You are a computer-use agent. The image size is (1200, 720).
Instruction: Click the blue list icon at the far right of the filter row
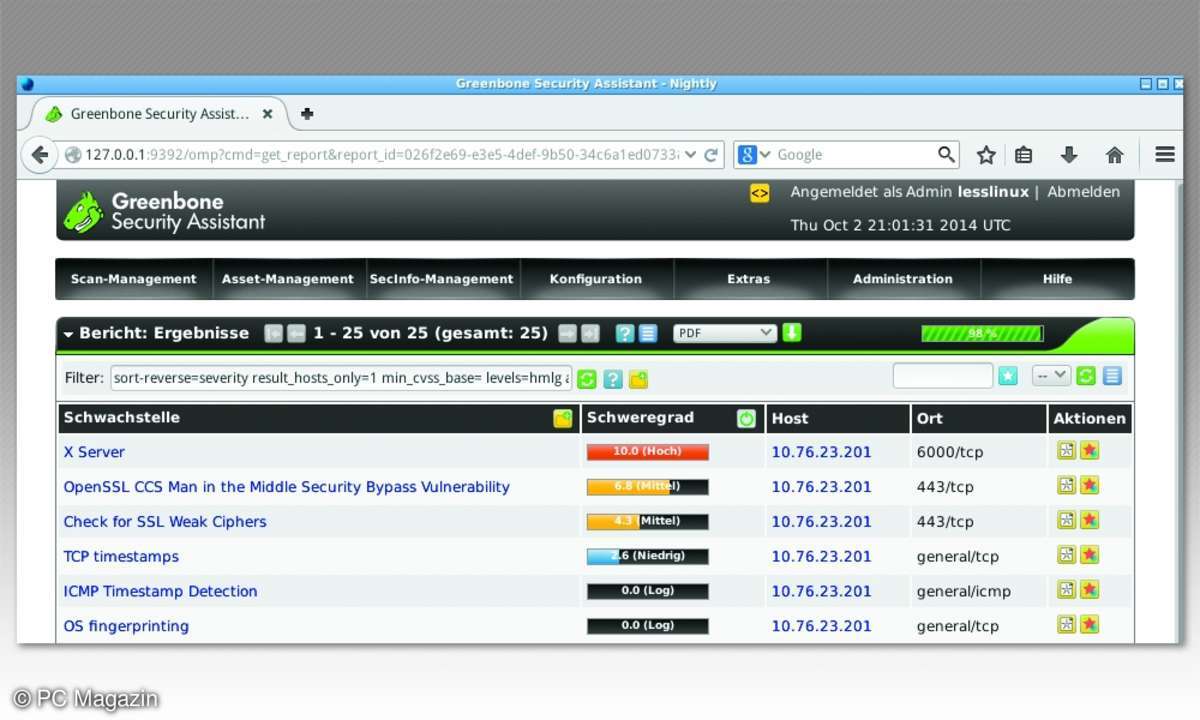[x=1112, y=376]
